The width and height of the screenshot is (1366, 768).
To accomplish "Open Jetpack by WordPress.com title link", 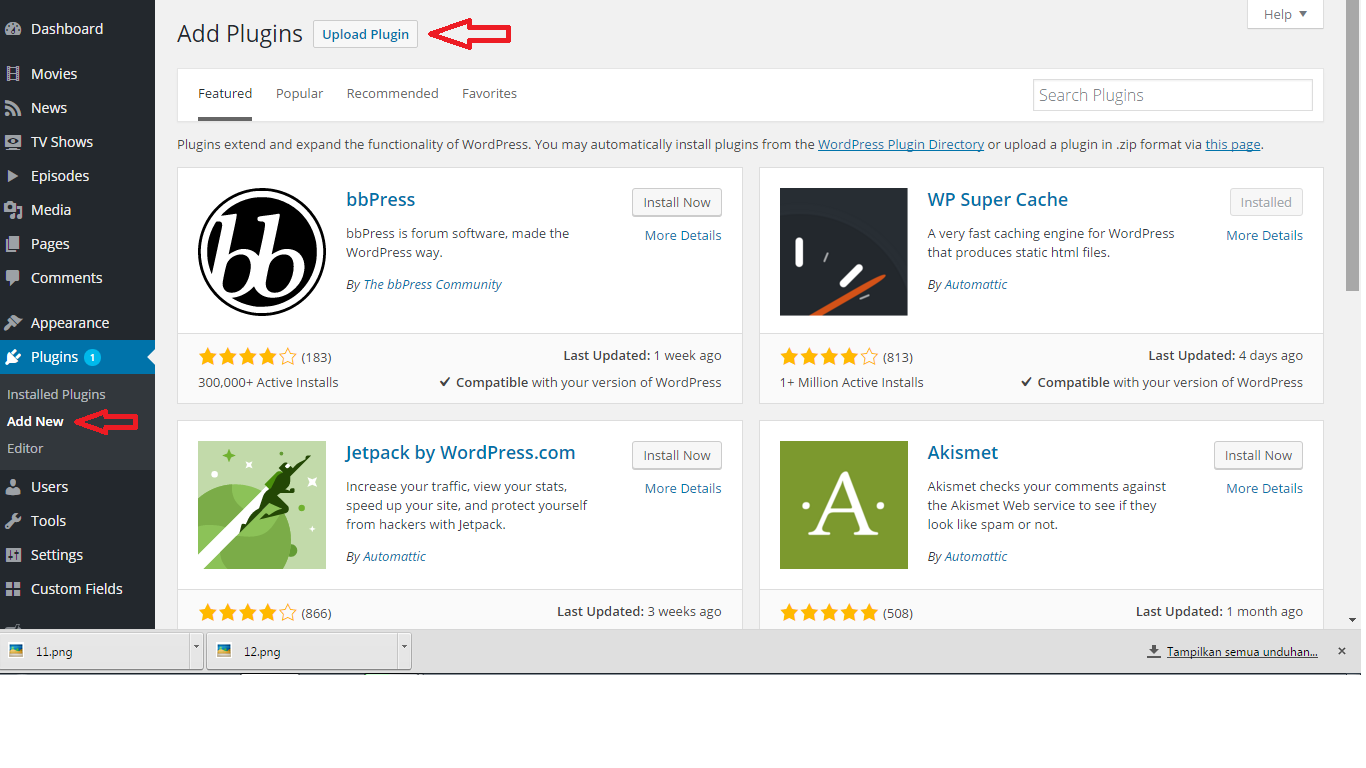I will (x=461, y=453).
